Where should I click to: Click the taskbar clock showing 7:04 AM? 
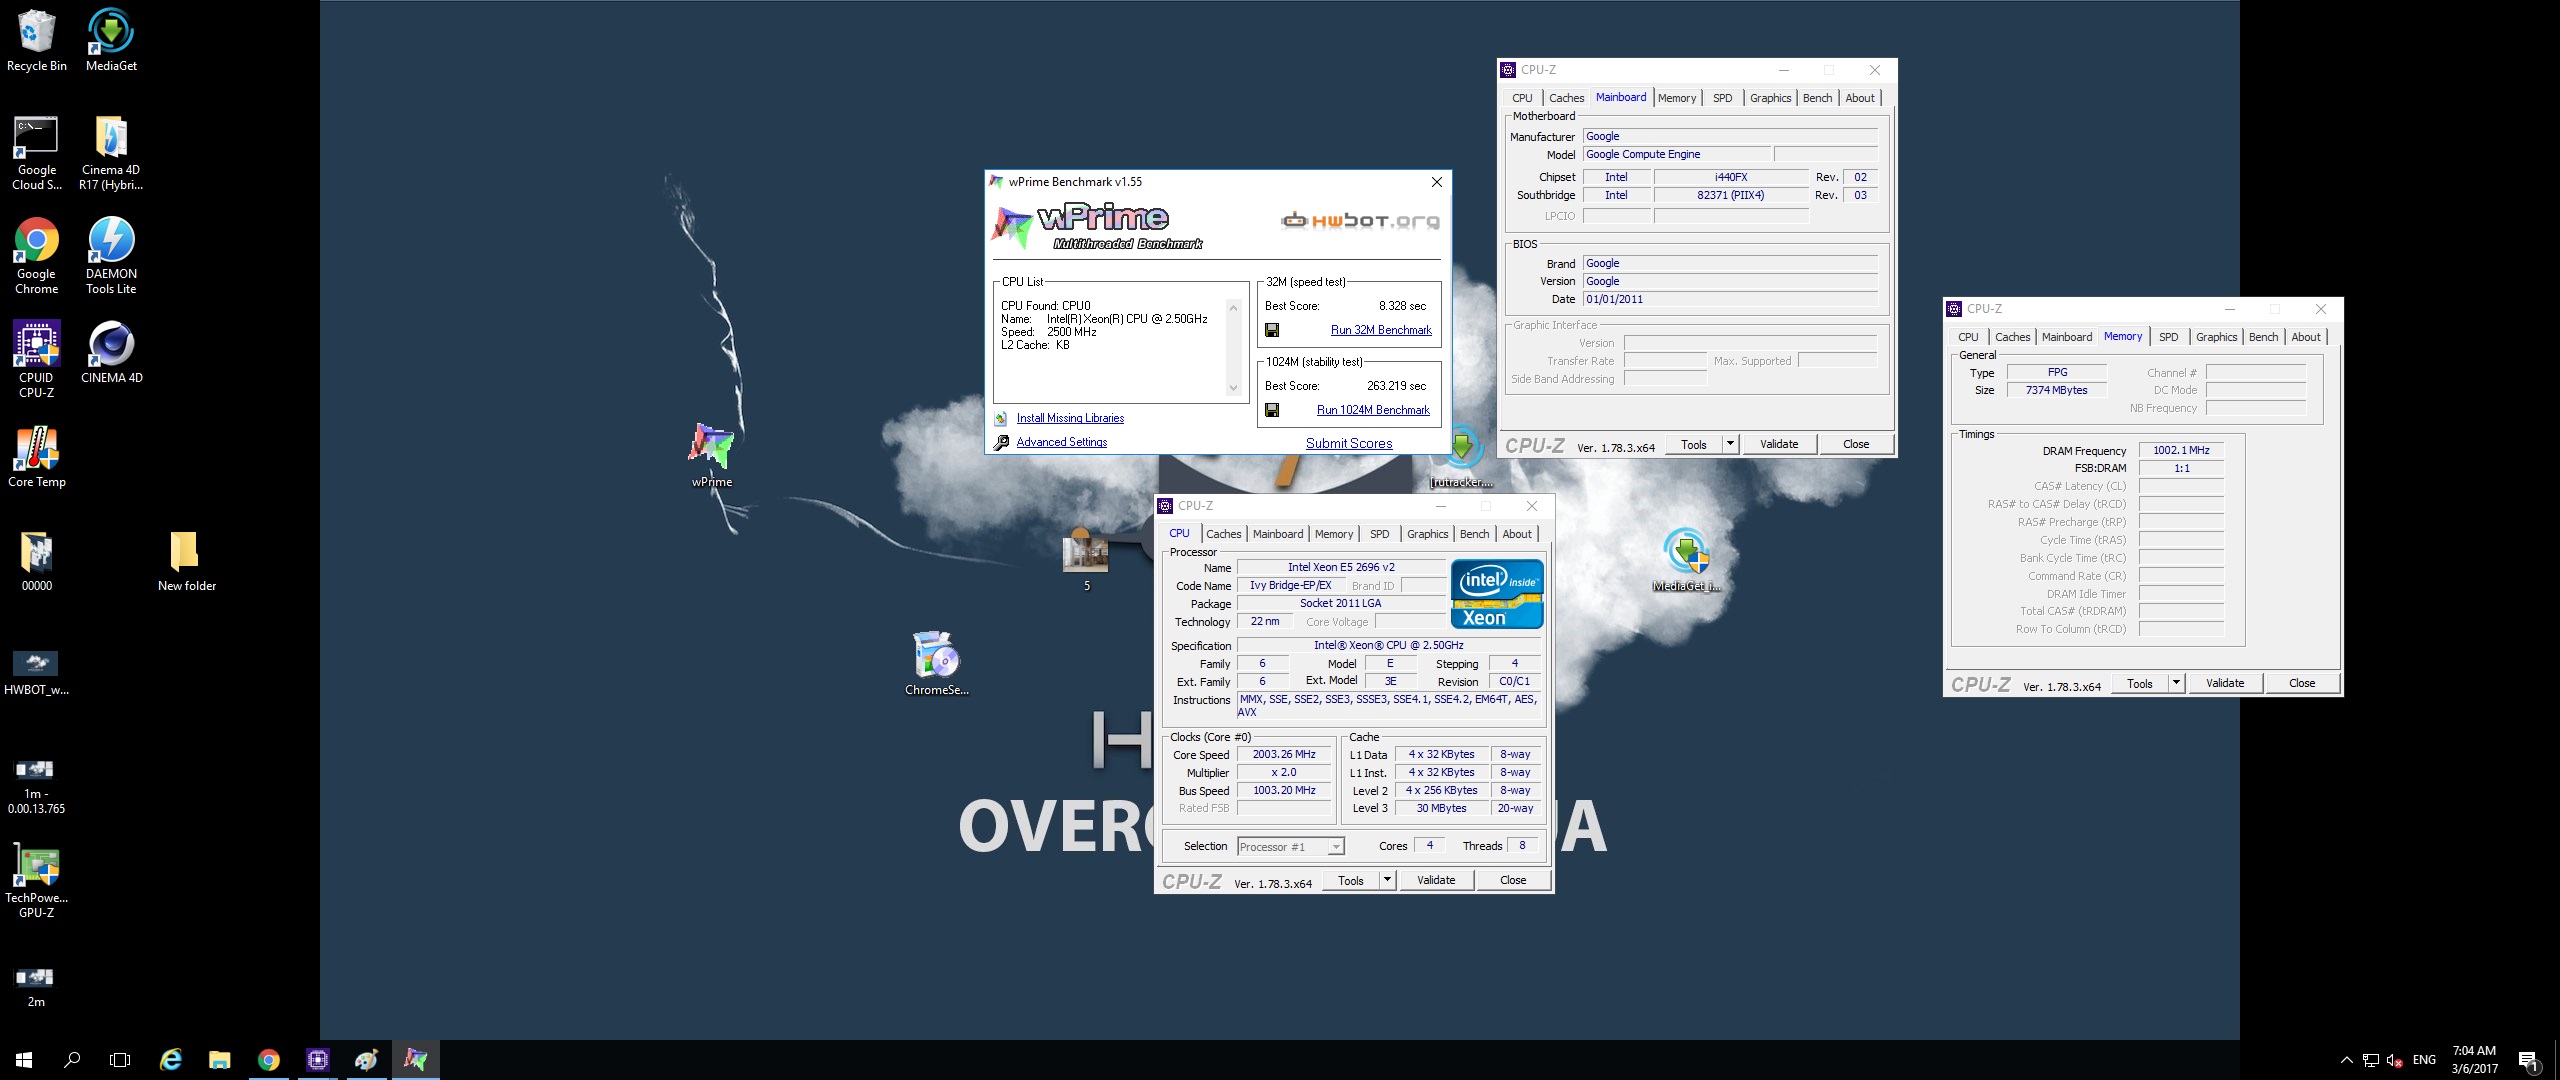pos(2474,1060)
